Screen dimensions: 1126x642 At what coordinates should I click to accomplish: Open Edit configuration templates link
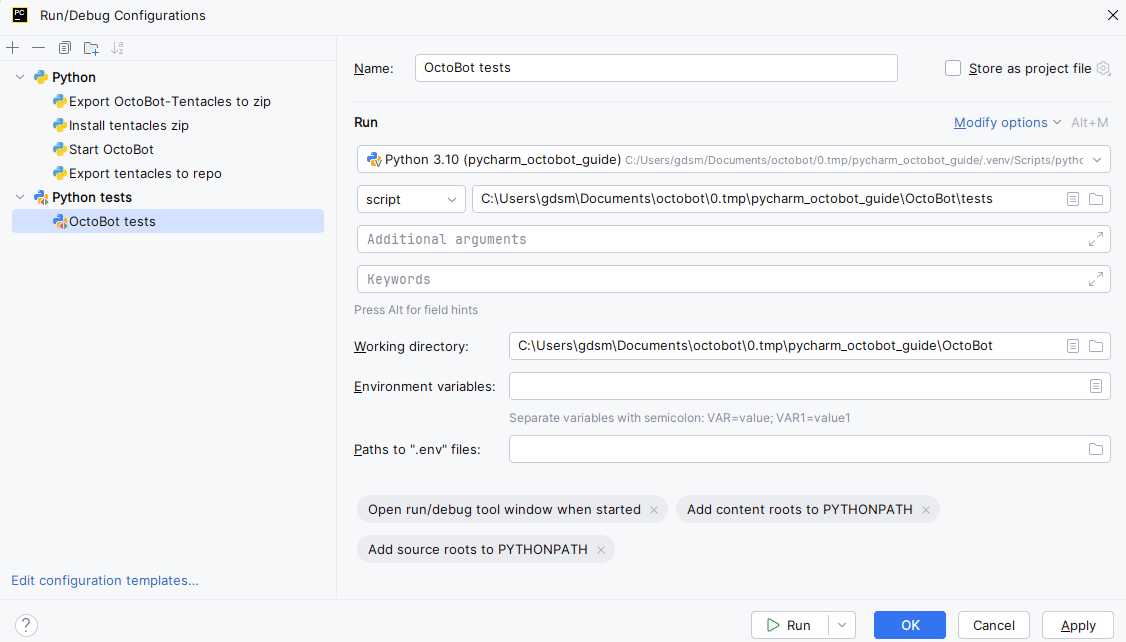(x=105, y=580)
